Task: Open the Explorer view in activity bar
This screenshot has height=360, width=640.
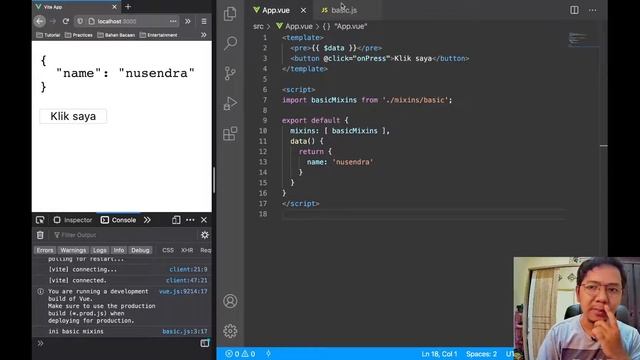Action: pyautogui.click(x=230, y=14)
